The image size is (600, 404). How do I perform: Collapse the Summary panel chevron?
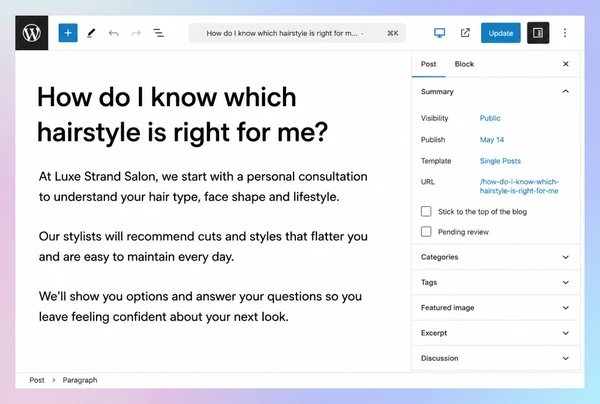pos(566,91)
